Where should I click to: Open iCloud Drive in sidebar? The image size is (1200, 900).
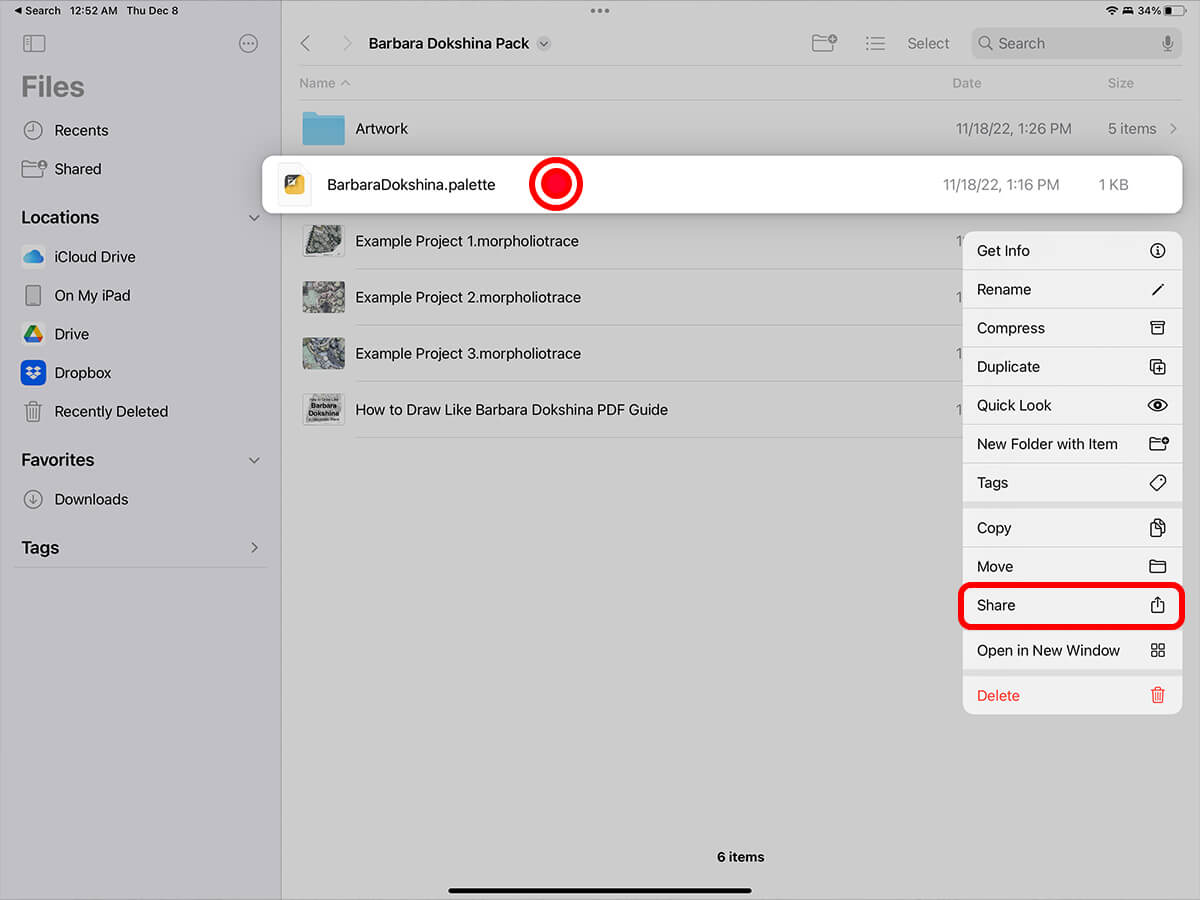click(94, 257)
